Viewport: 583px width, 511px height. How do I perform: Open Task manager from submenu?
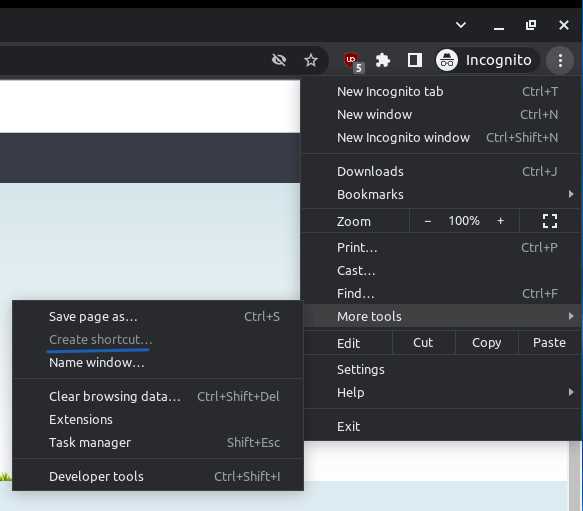(158, 443)
